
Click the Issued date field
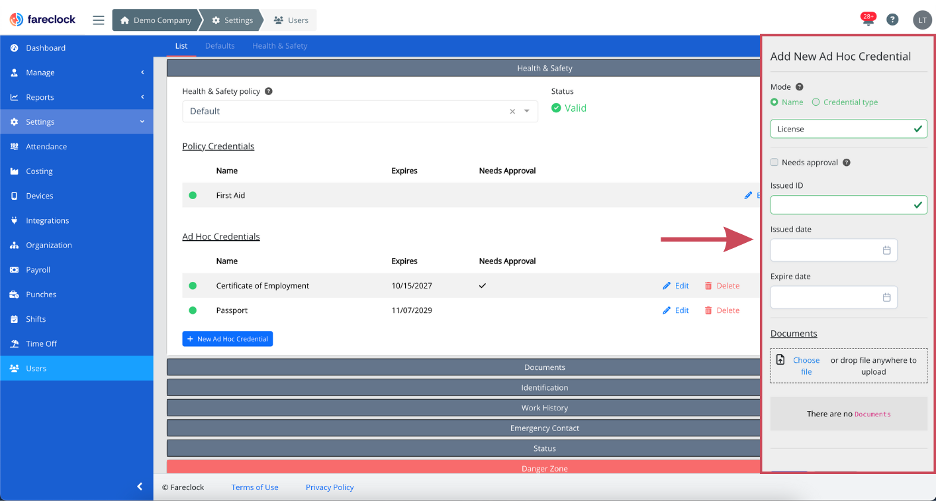coord(833,250)
